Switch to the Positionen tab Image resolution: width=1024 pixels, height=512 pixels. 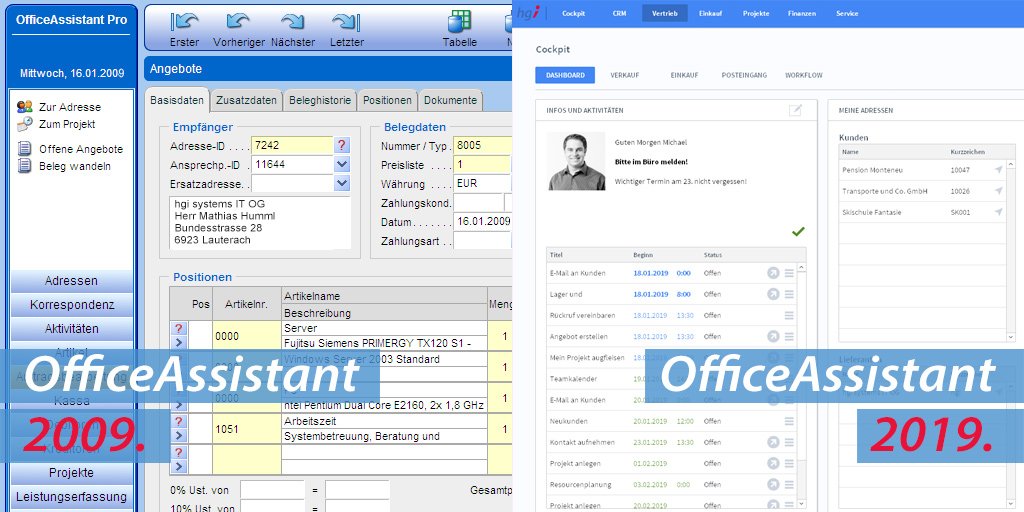[387, 101]
